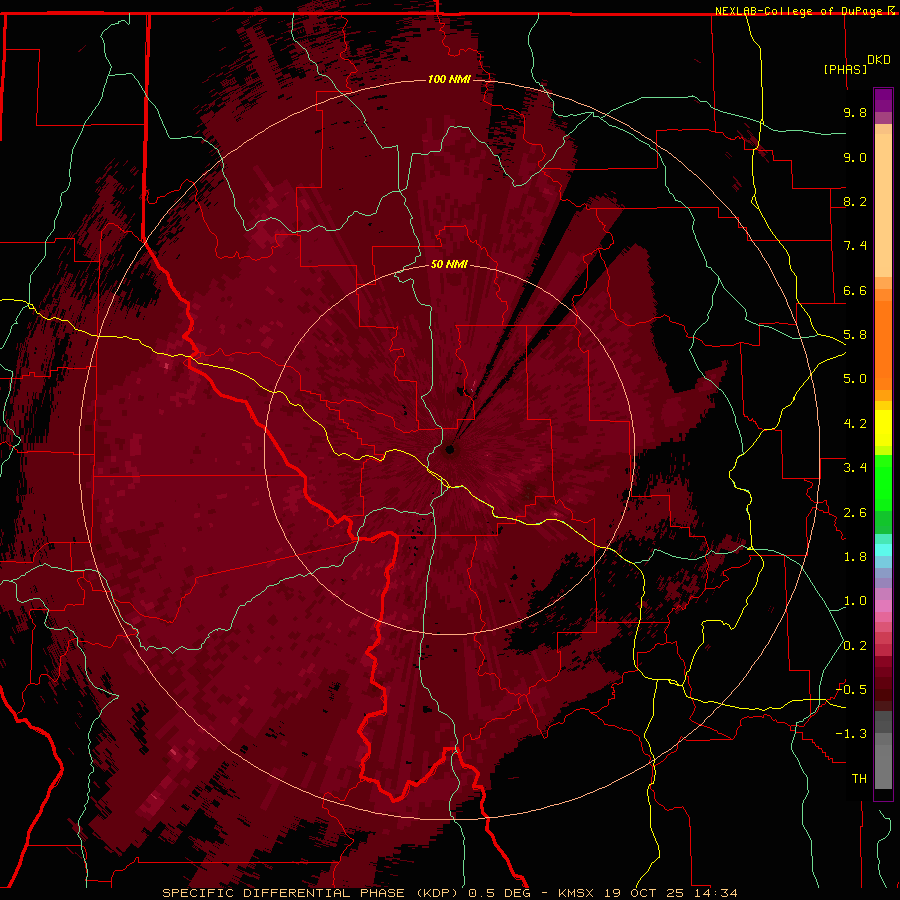Viewport: 900px width, 900px height.
Task: Click the 8.2 legend value
Action: pos(855,201)
